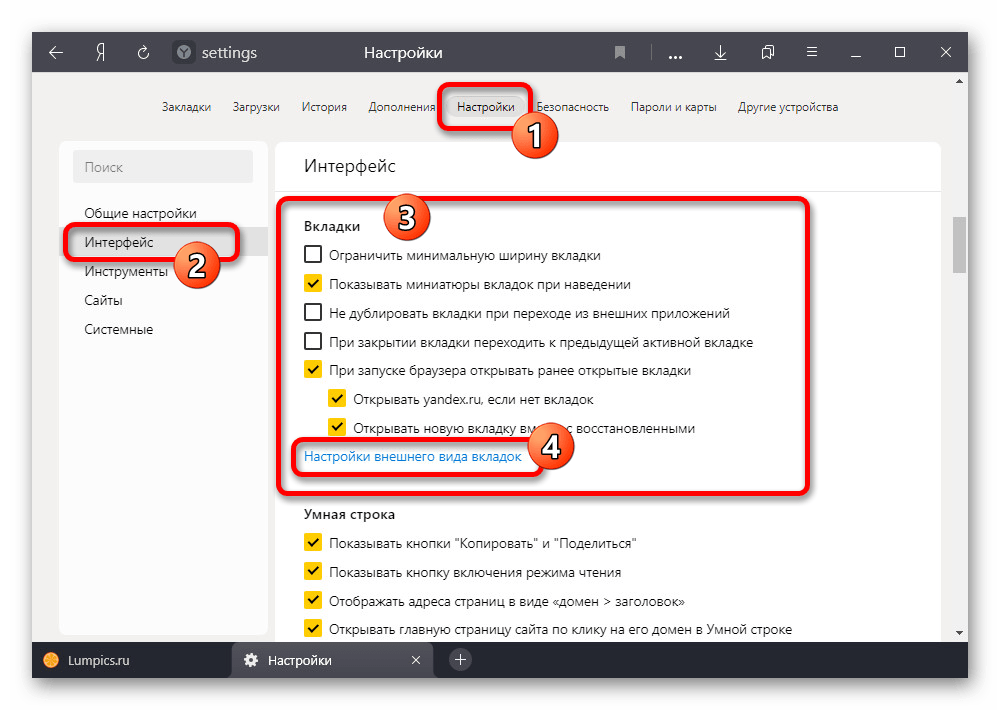Screen dimensions: 1000x710
Task: Click the new tab plus button
Action: coord(460,660)
